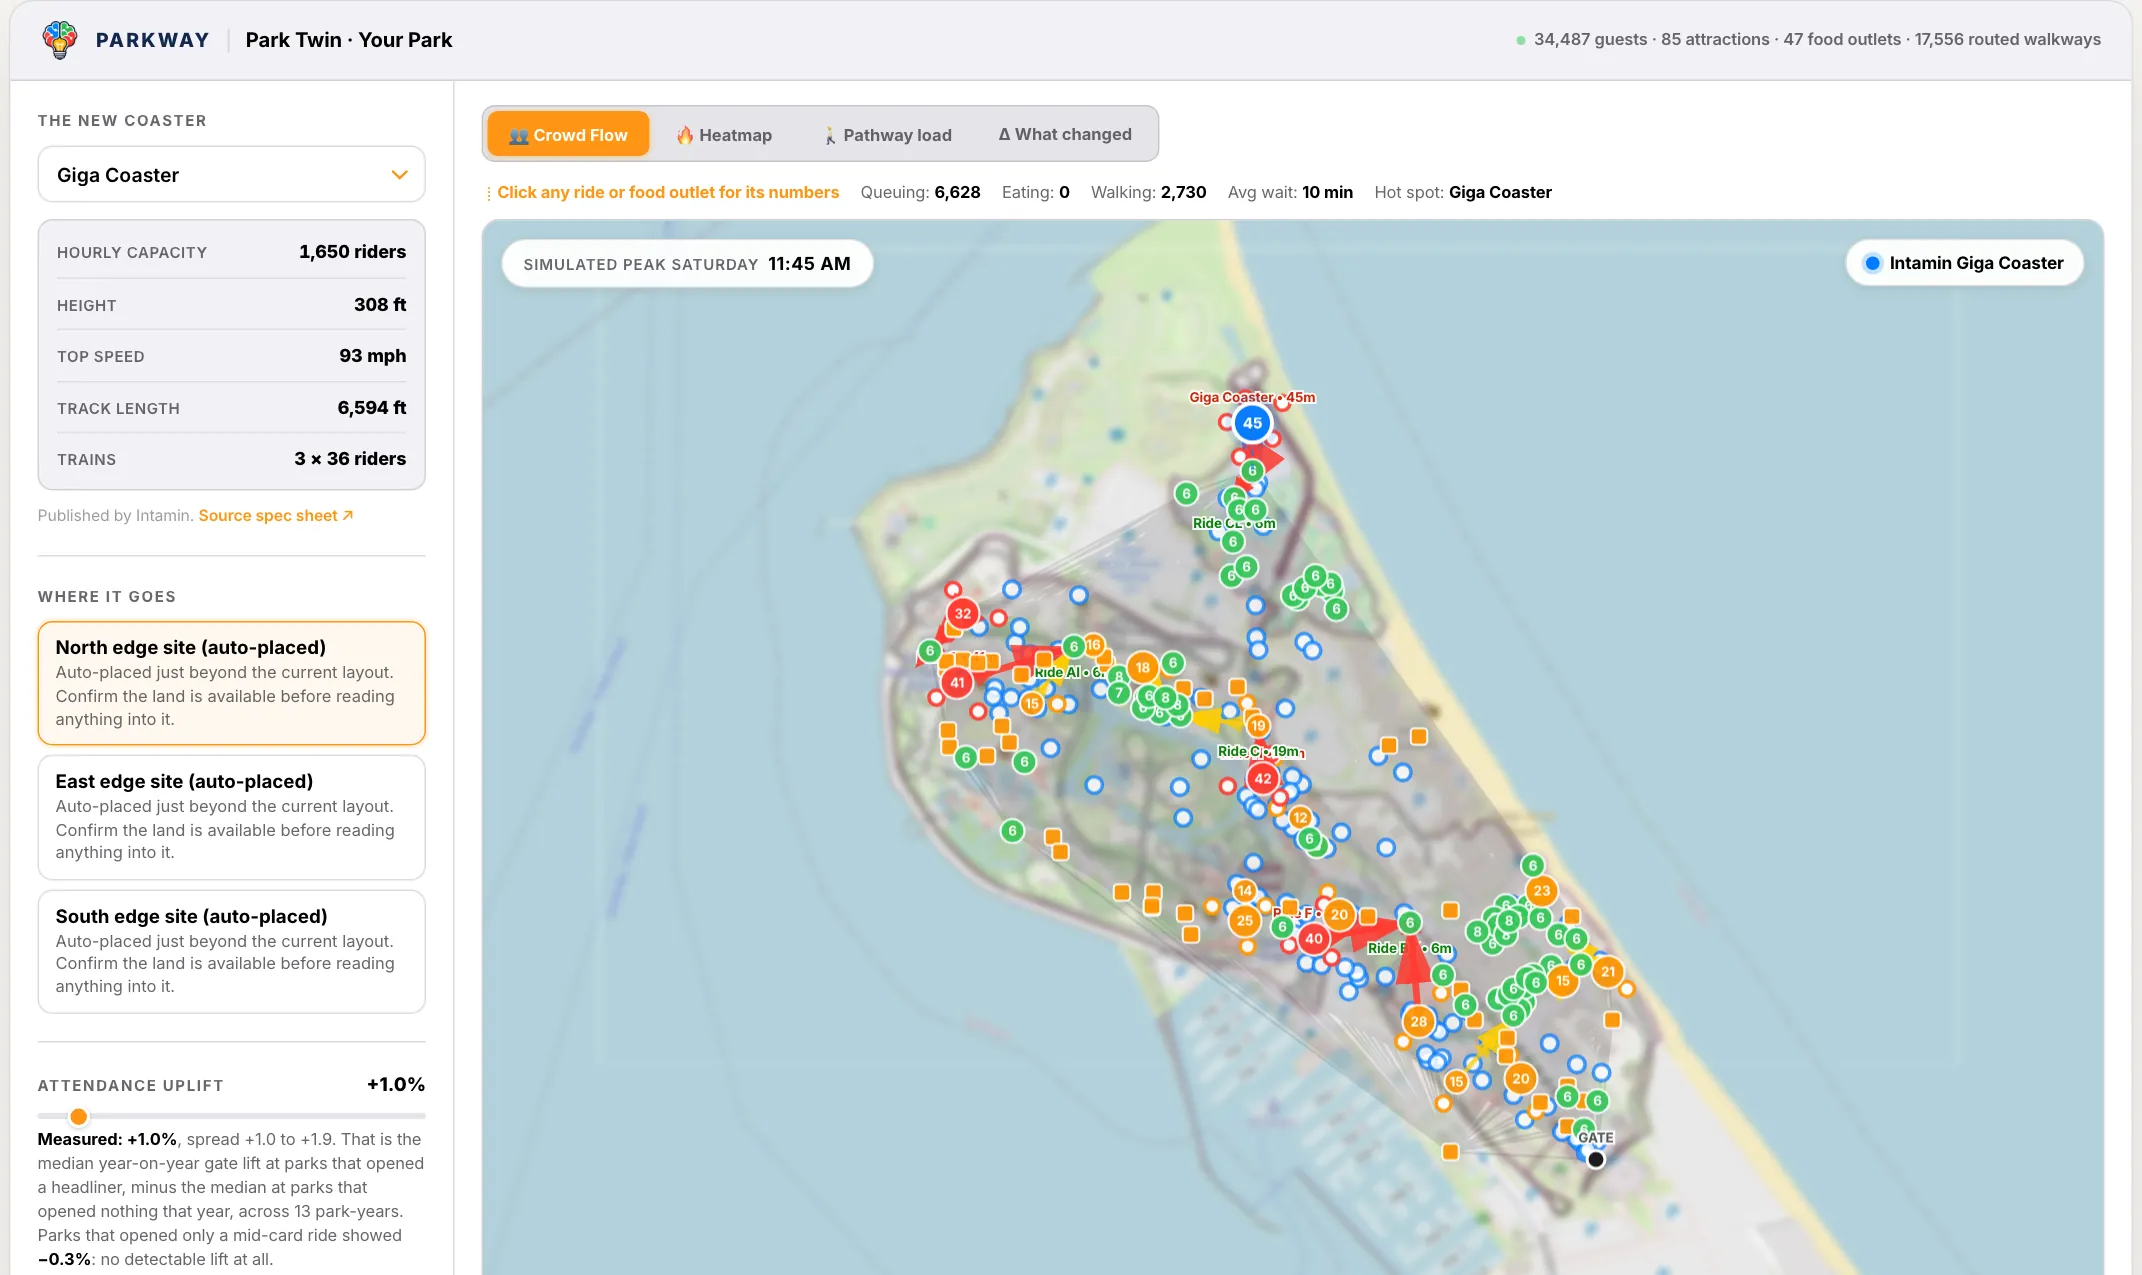
Task: Click the Track Length 6,594 ft row
Action: pos(231,408)
